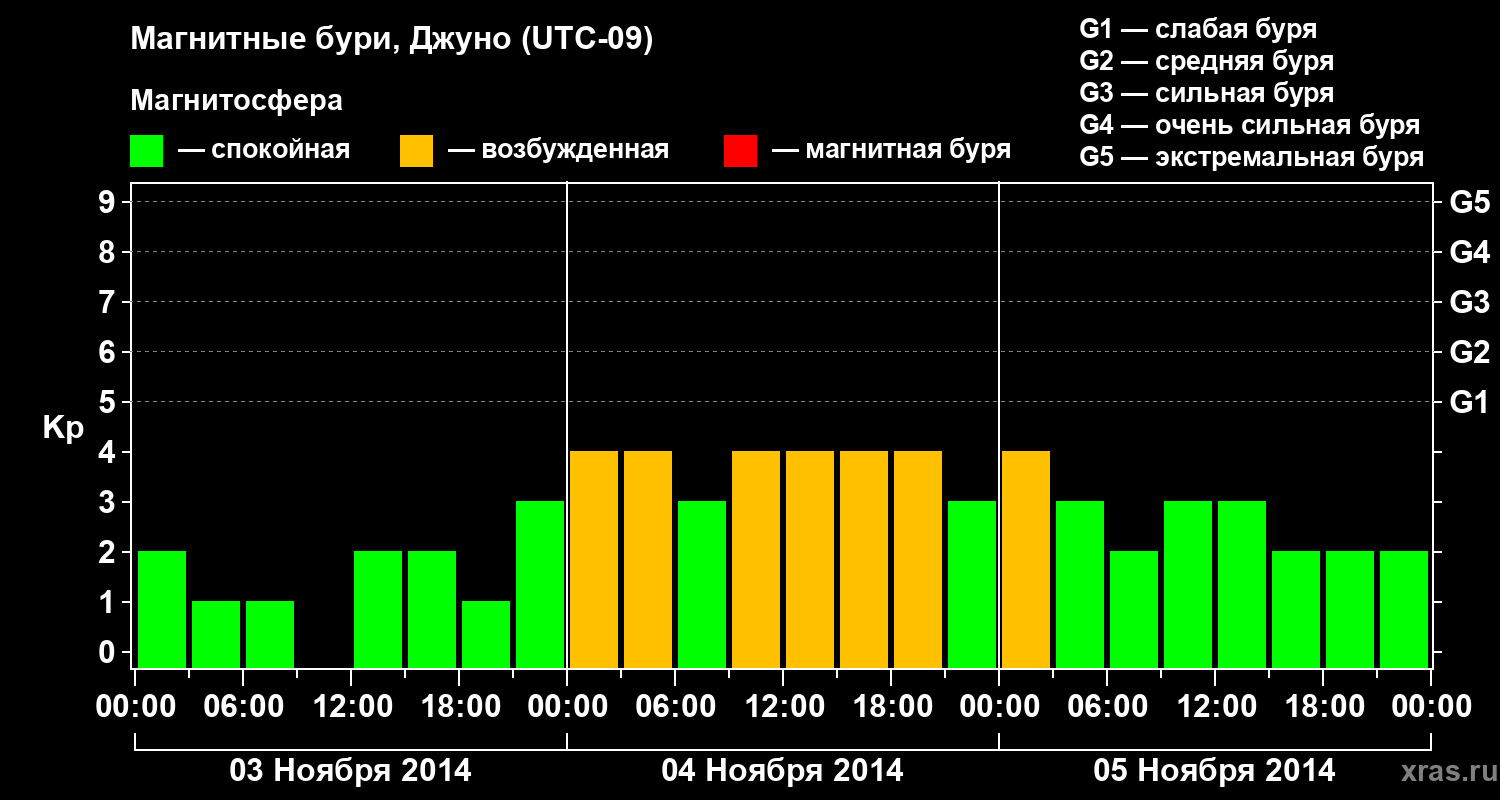The width and height of the screenshot is (1500, 800).
Task: Click the '18:00' tick label above 03 Ноября
Action: (x=459, y=707)
